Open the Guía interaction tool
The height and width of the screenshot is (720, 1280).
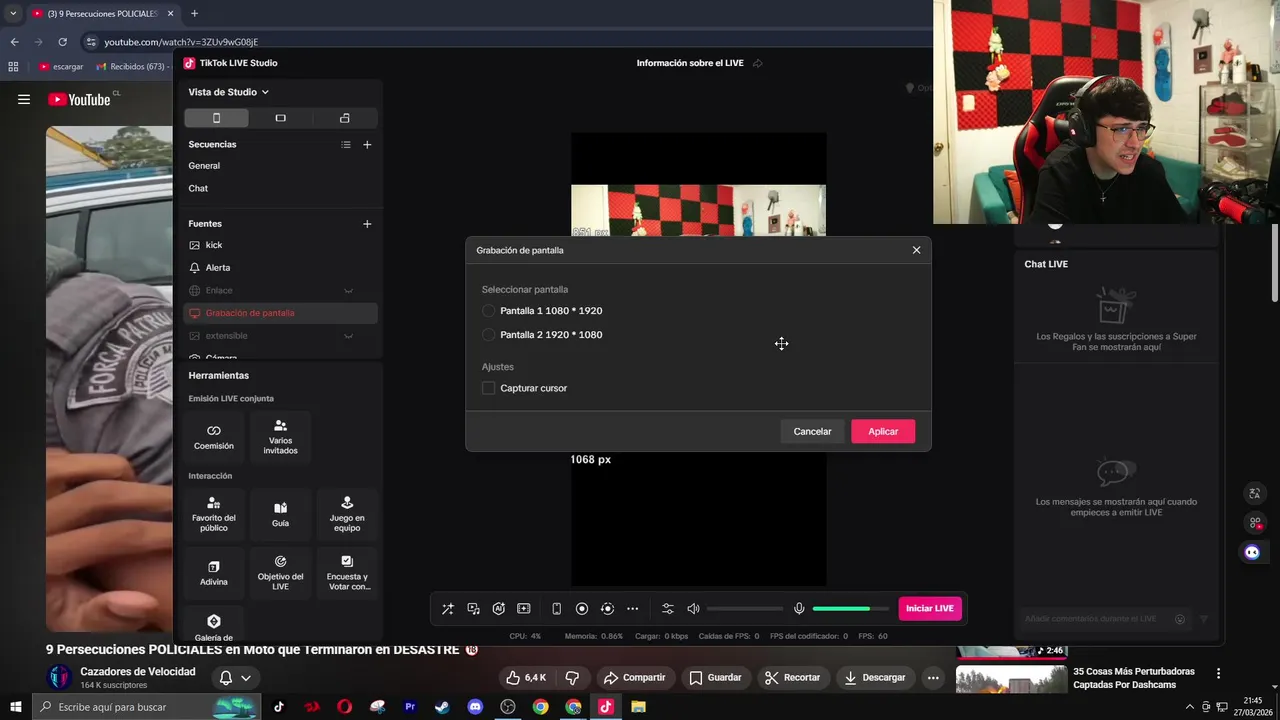pyautogui.click(x=280, y=515)
